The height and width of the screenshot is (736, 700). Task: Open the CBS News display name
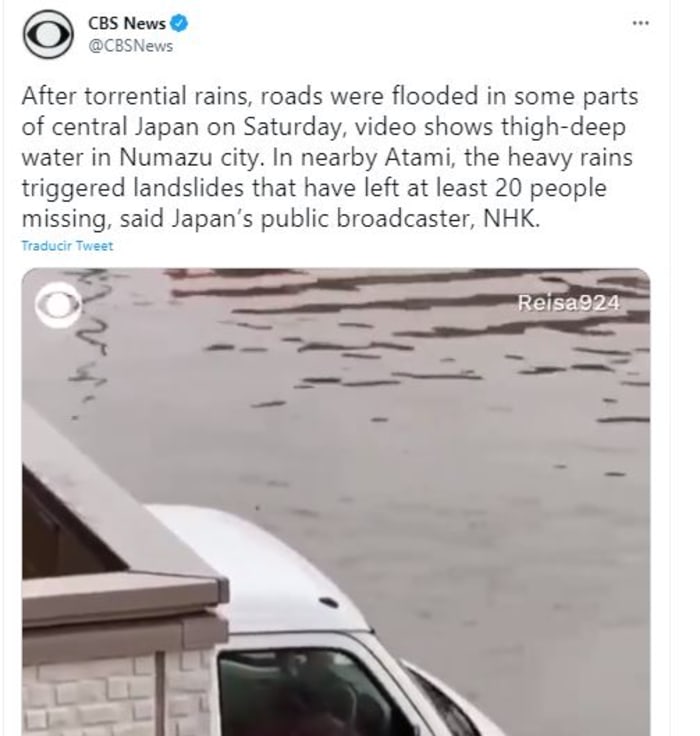tap(127, 23)
